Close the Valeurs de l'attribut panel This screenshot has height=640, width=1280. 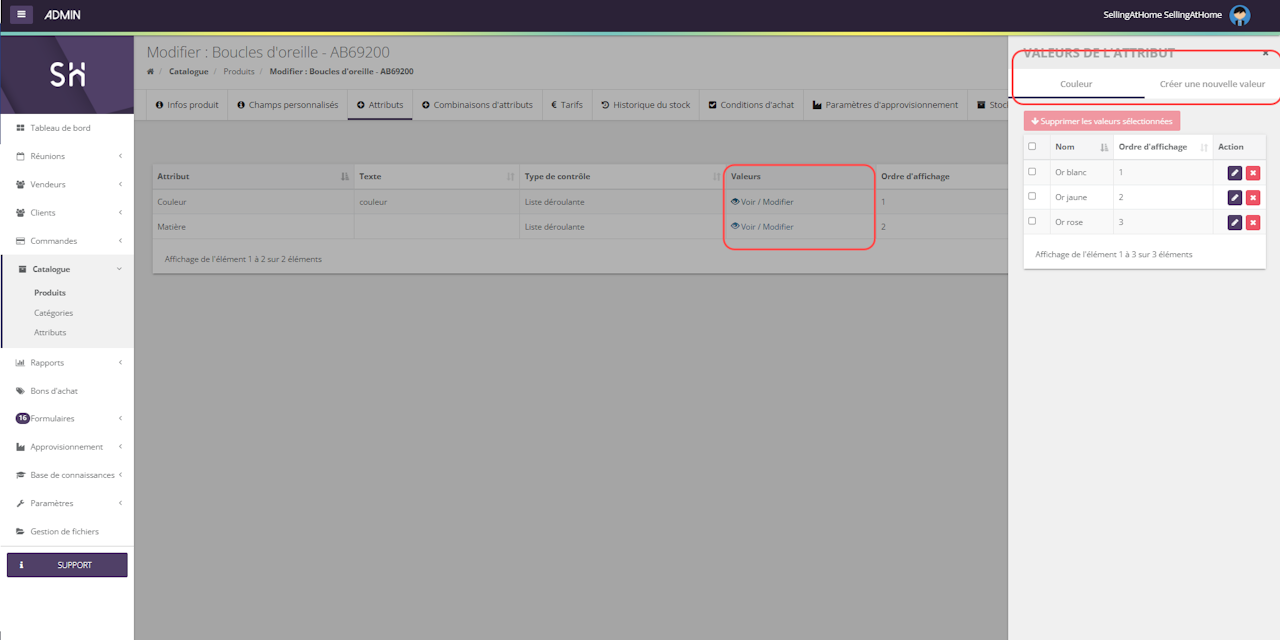[1265, 53]
